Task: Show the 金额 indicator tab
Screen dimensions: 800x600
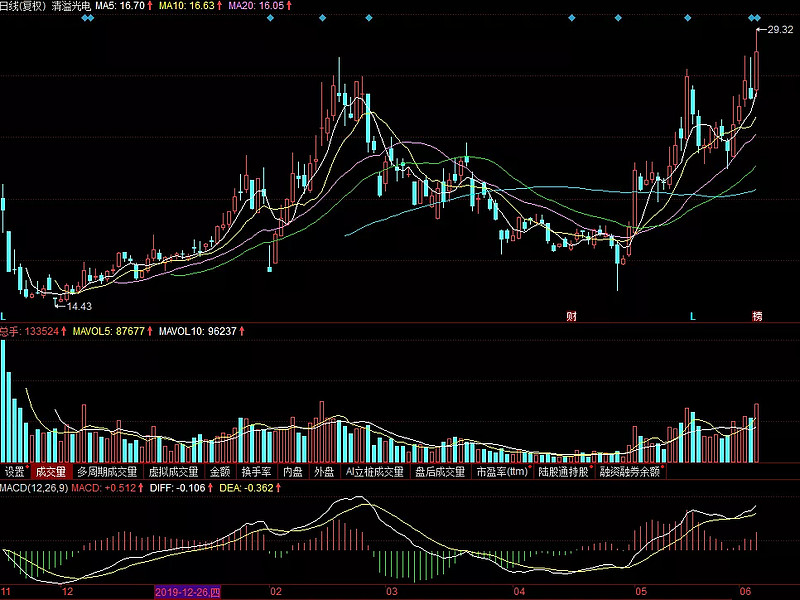Action: click(220, 471)
